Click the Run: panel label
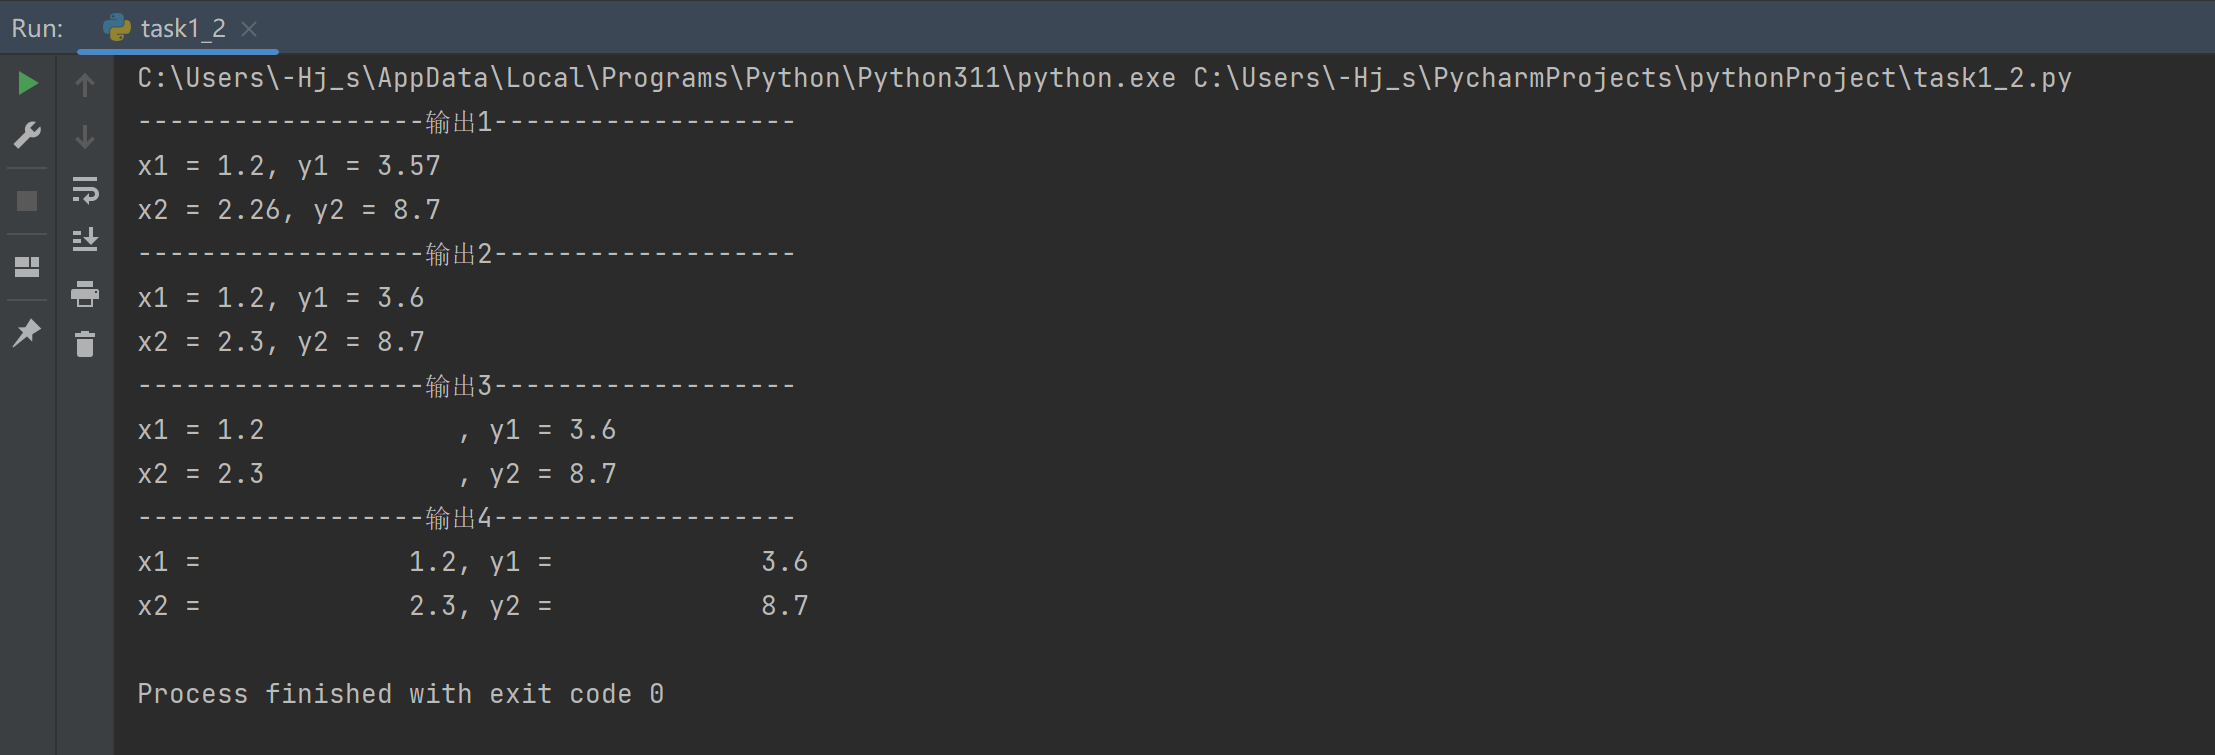This screenshot has width=2215, height=755. click(x=37, y=29)
